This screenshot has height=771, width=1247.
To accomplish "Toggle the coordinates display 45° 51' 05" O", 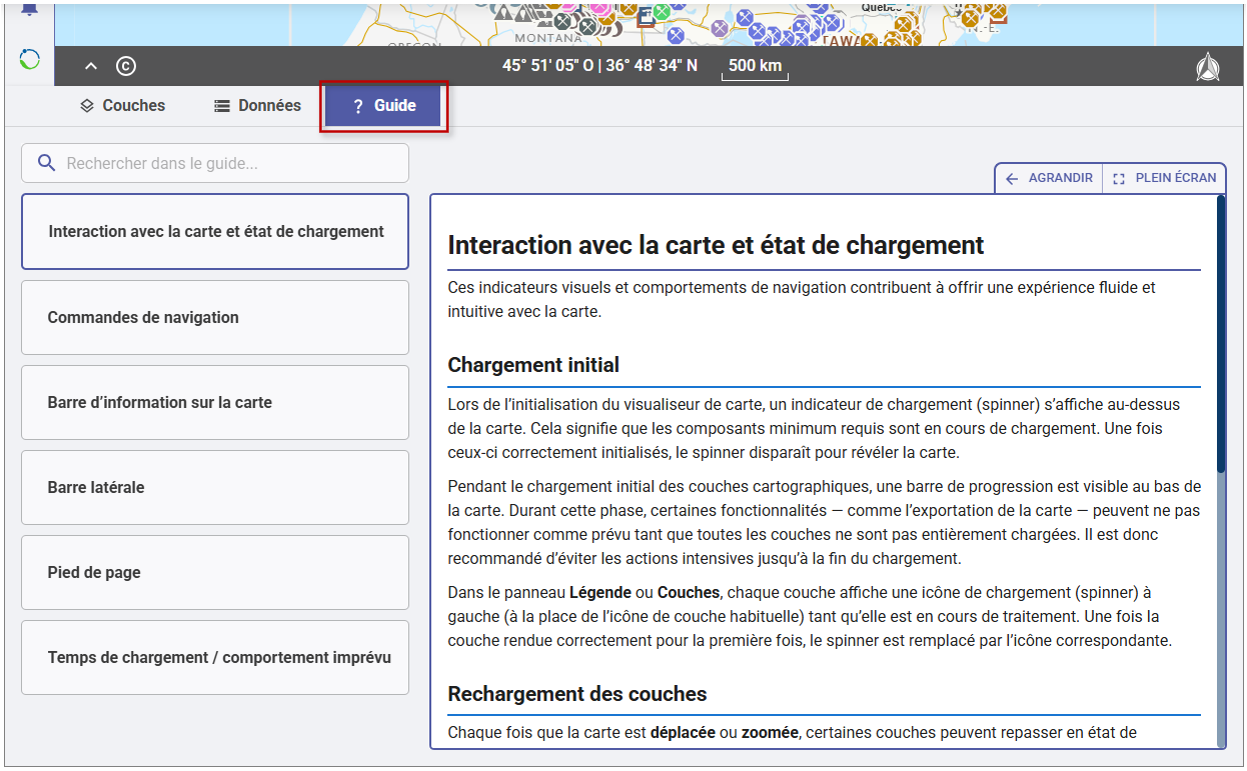I will pos(600,66).
